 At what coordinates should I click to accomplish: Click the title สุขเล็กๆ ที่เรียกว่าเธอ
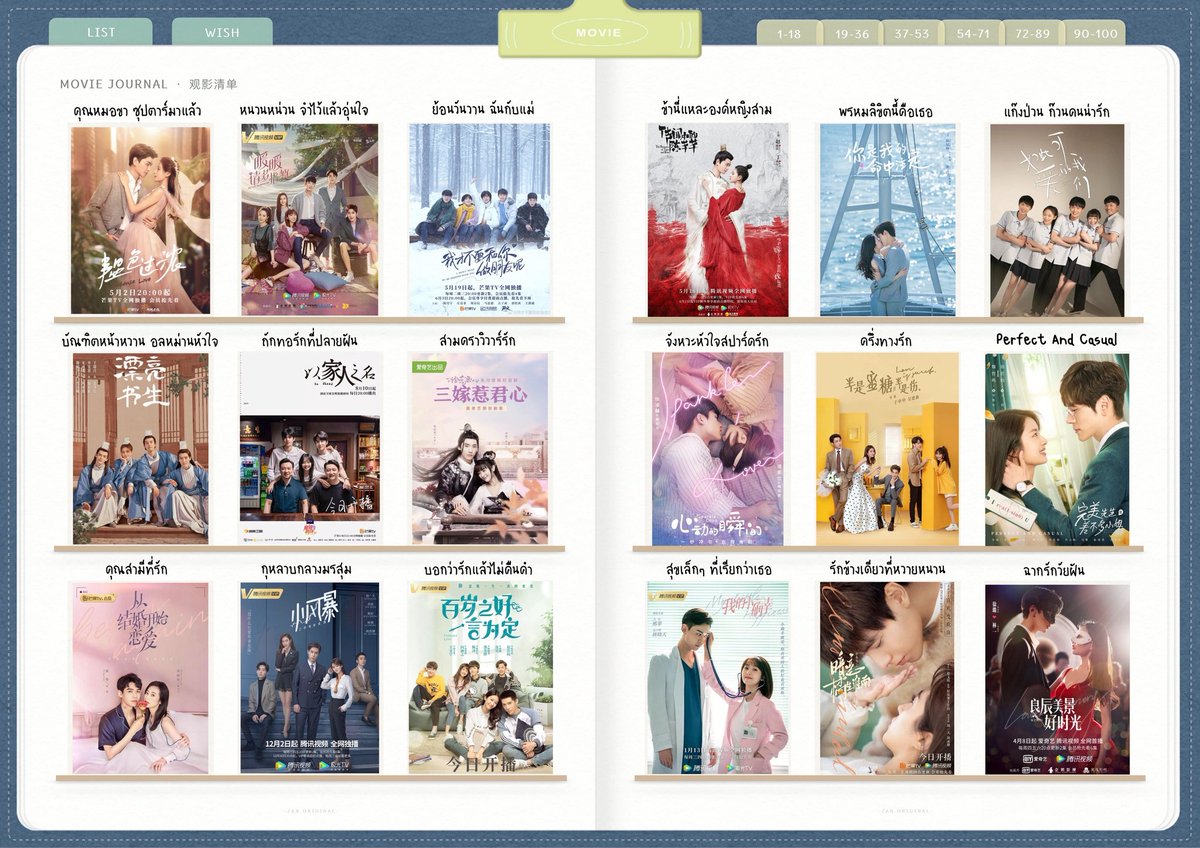coord(718,570)
